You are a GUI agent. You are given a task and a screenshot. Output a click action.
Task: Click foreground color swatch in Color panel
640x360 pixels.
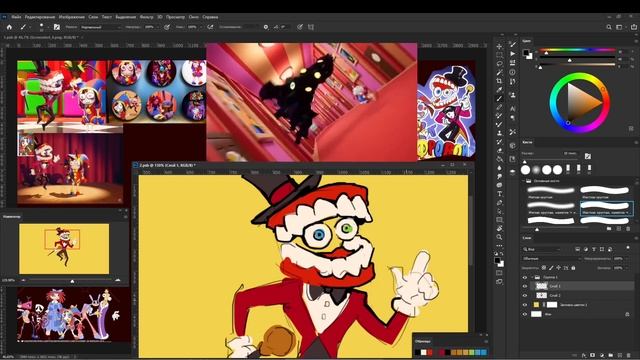pos(526,53)
